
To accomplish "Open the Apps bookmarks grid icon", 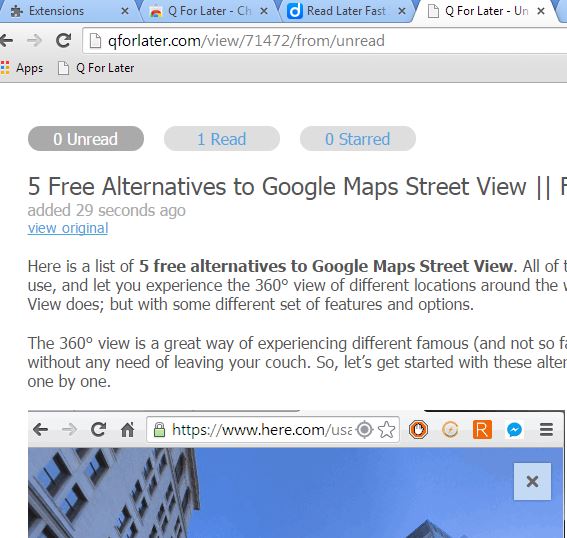I will point(5,68).
